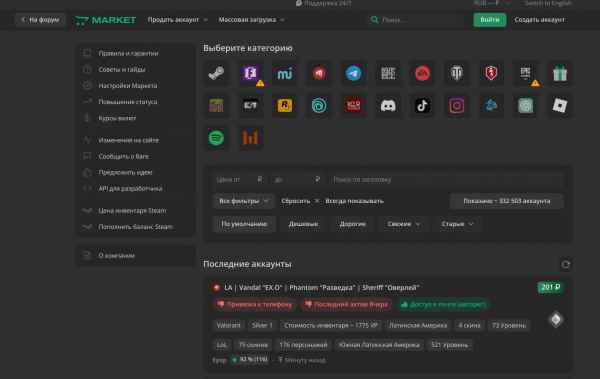600x379 pixels.
Task: Expand the Все фильтры dropdown
Action: click(x=244, y=201)
